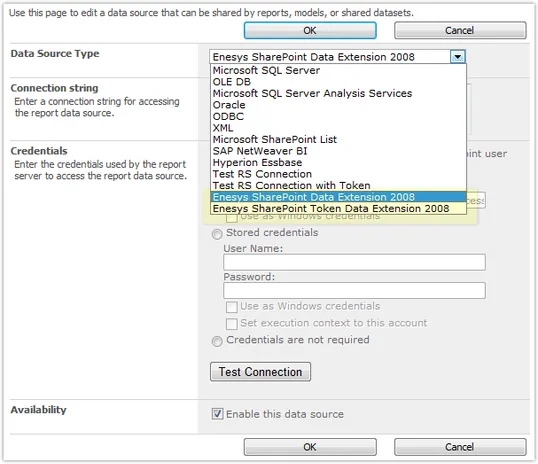This screenshot has height=464, width=538.
Task: Click the bottom OK button
Action: coord(310,447)
